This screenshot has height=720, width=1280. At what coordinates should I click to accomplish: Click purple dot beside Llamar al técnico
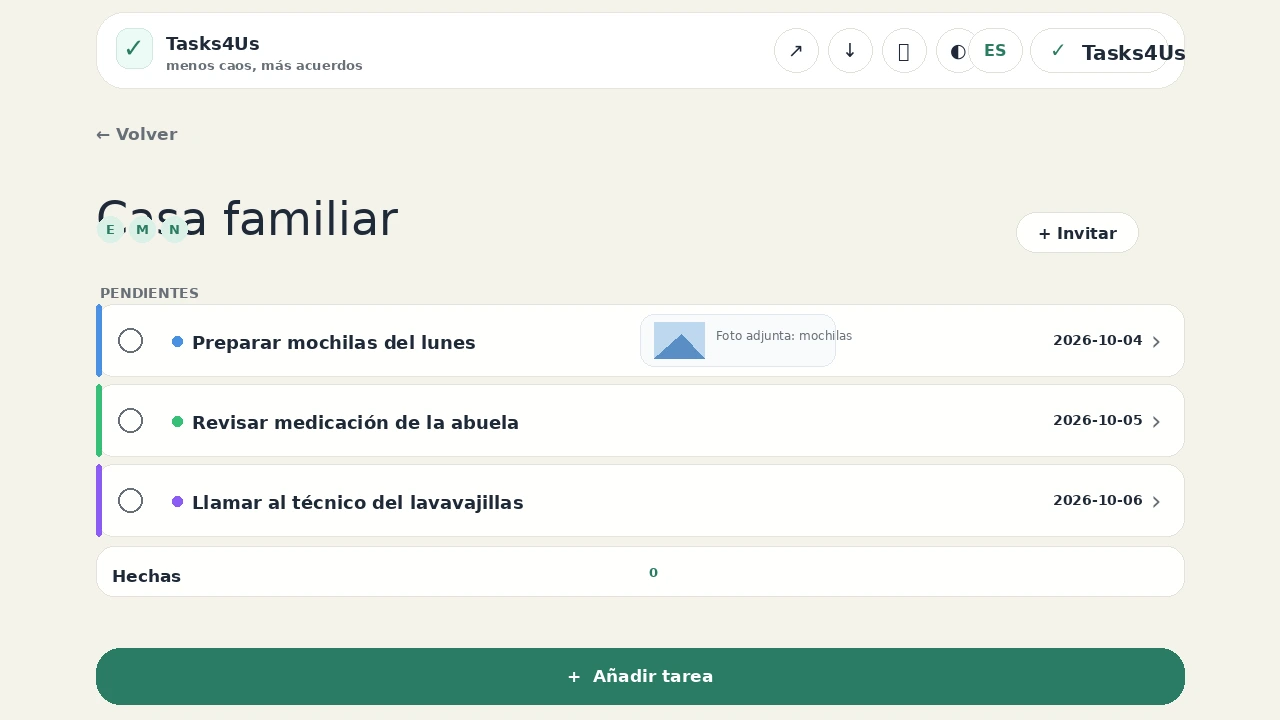178,502
